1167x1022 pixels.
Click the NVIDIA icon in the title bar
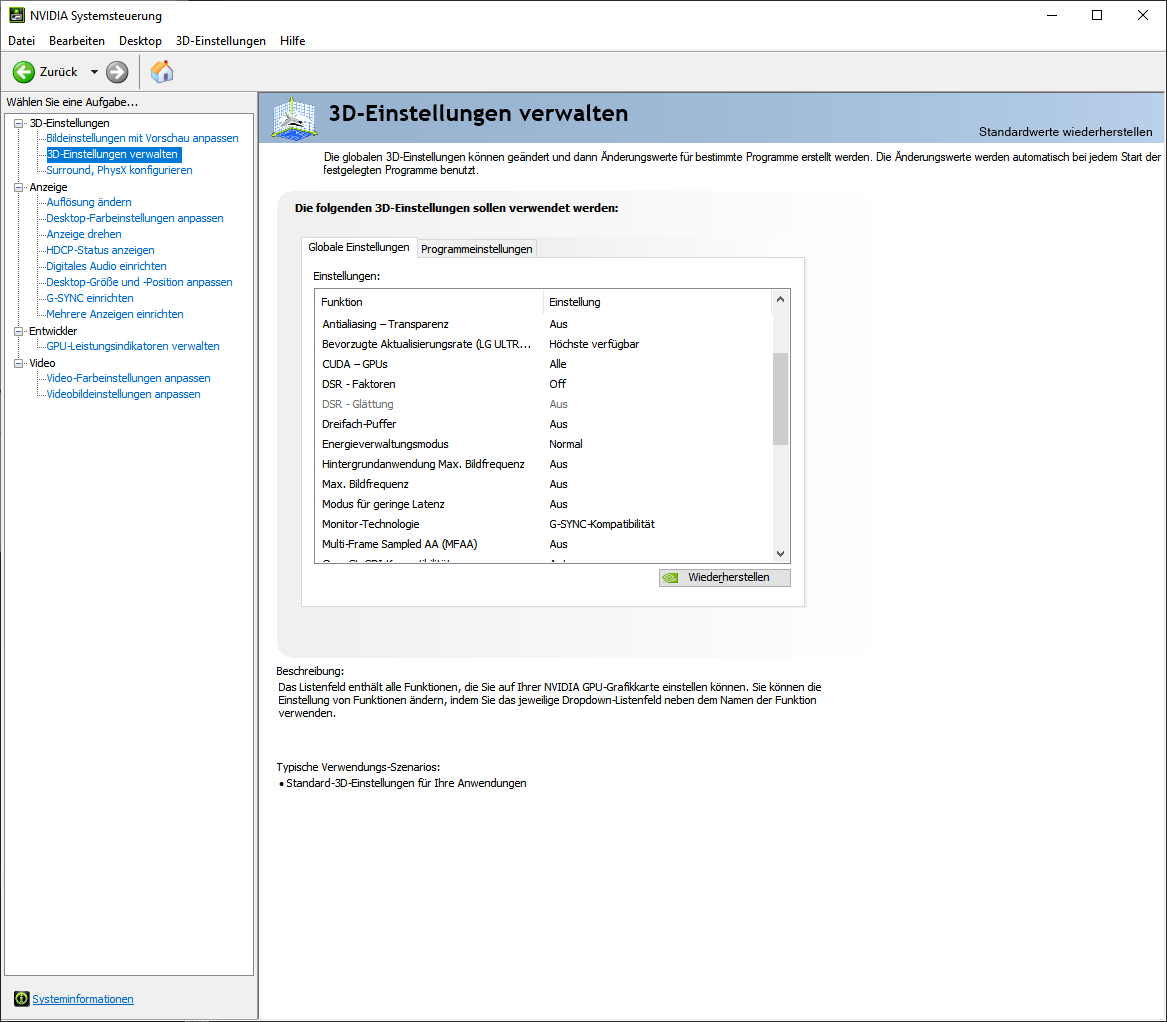pos(16,15)
